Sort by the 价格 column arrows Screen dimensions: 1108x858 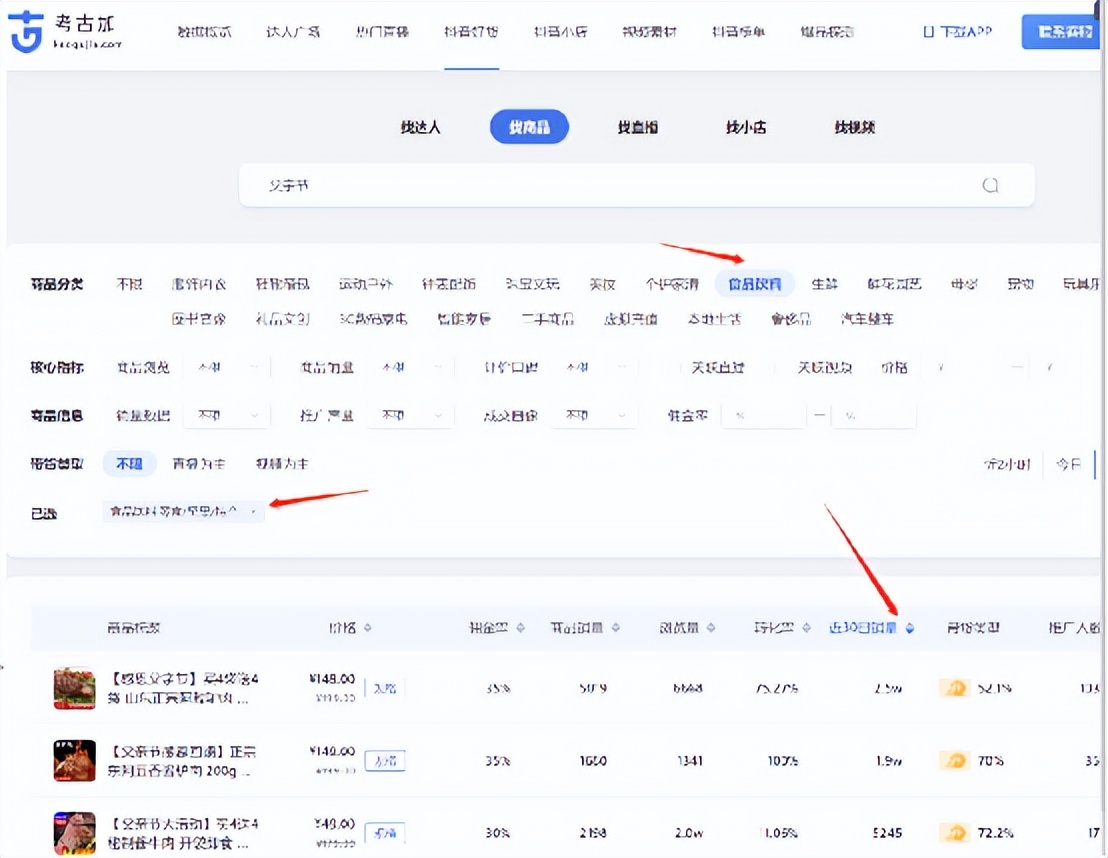tap(367, 628)
